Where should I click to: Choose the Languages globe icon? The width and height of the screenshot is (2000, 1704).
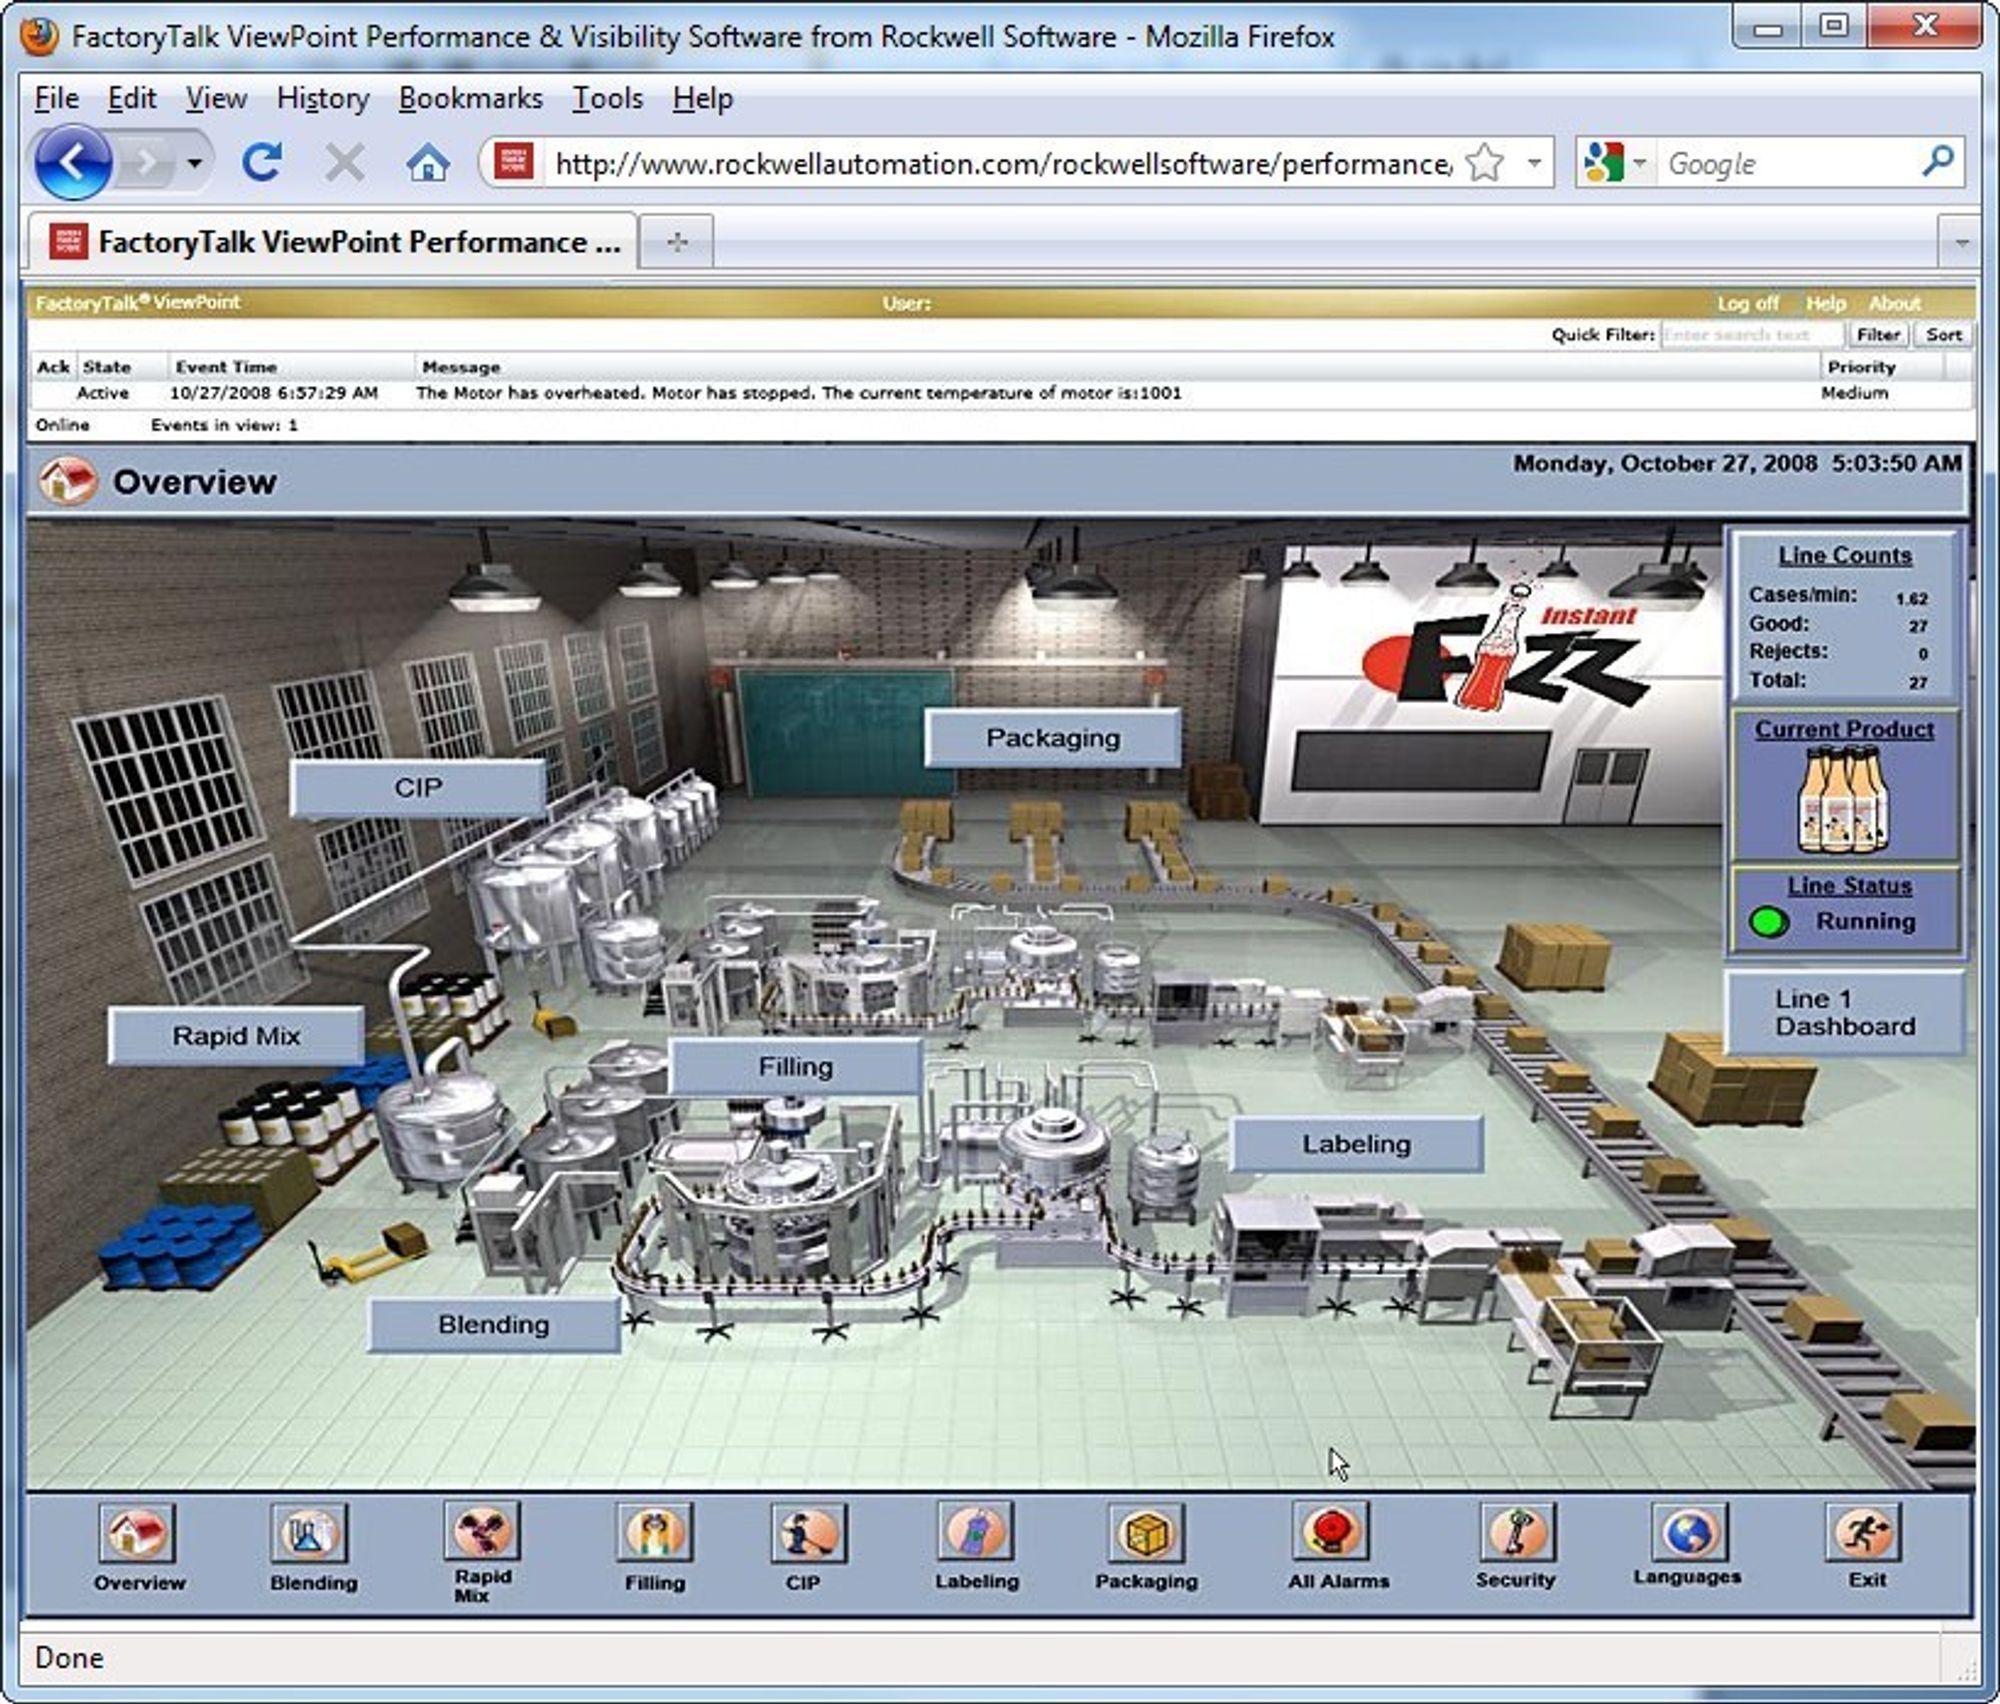tap(1689, 1532)
